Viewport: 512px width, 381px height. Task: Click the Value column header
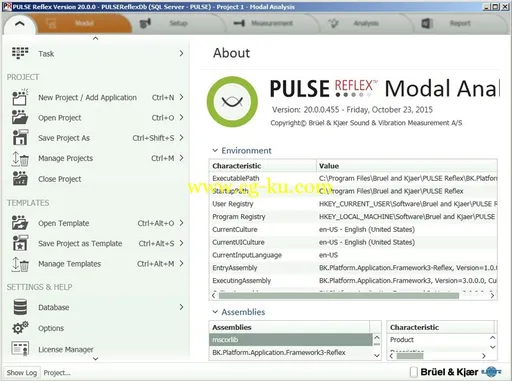[407, 166]
